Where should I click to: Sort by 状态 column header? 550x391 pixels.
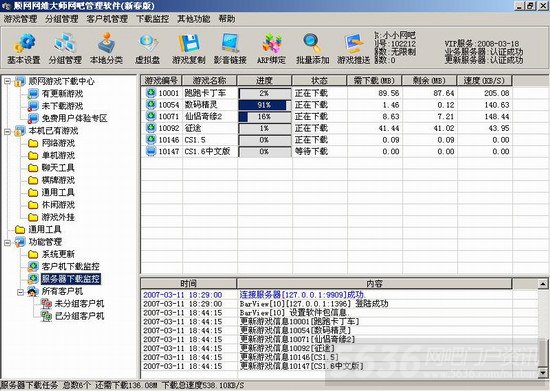point(320,81)
